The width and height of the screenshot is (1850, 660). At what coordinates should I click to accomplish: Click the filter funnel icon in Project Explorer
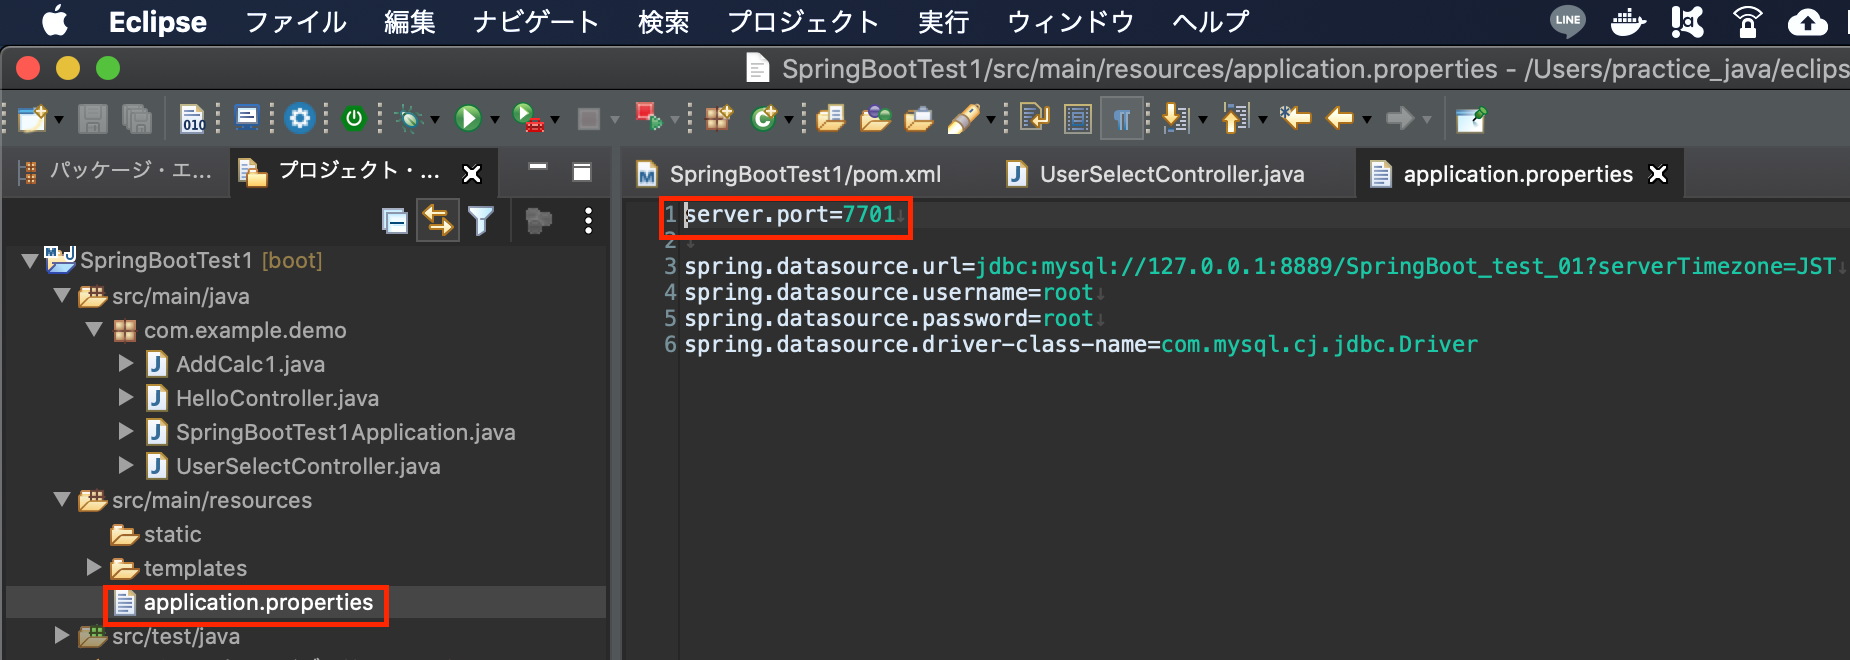pyautogui.click(x=481, y=220)
